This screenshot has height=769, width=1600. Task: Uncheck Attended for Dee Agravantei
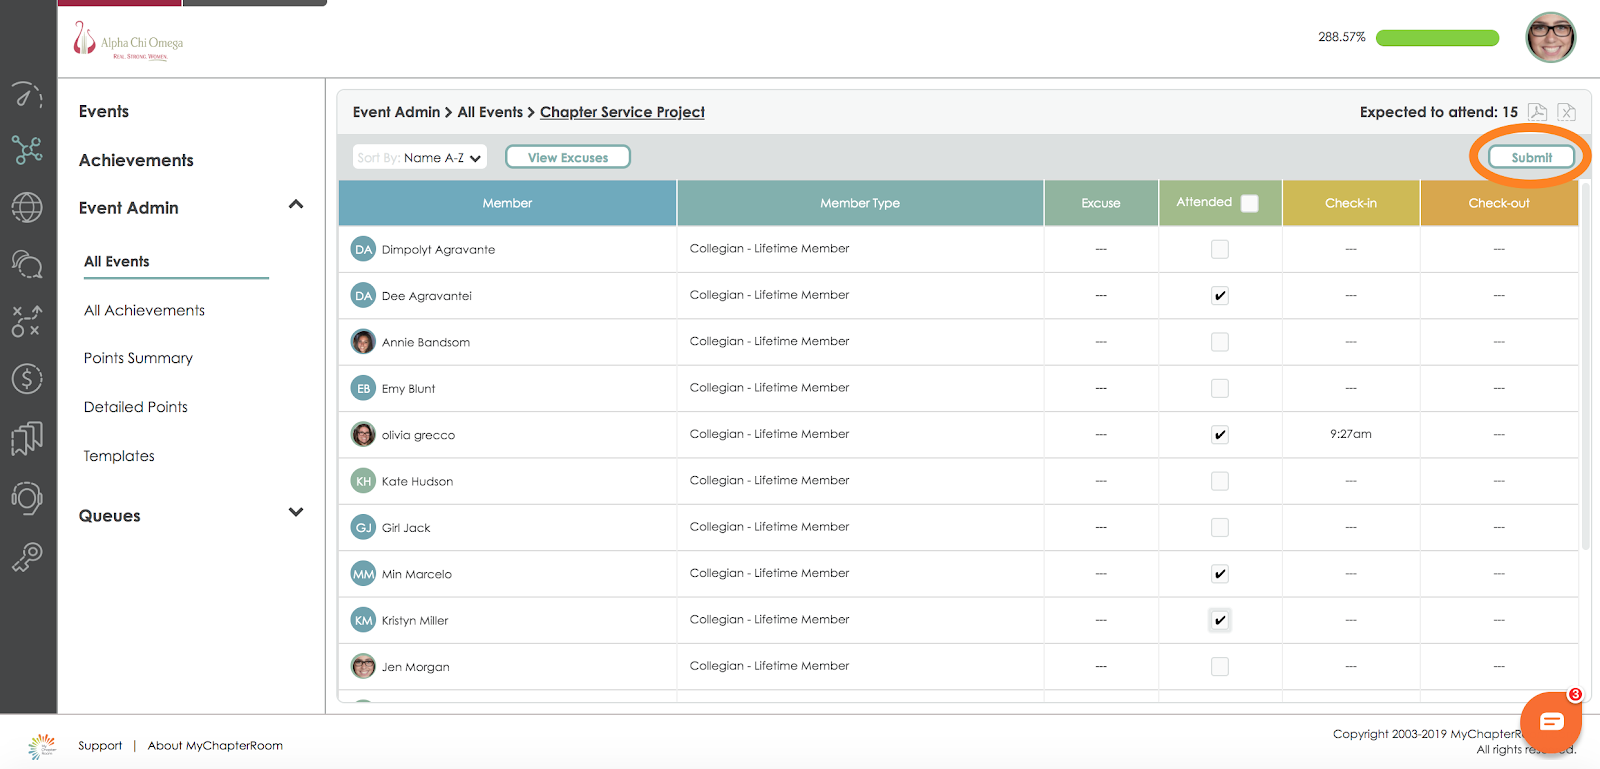(x=1220, y=295)
